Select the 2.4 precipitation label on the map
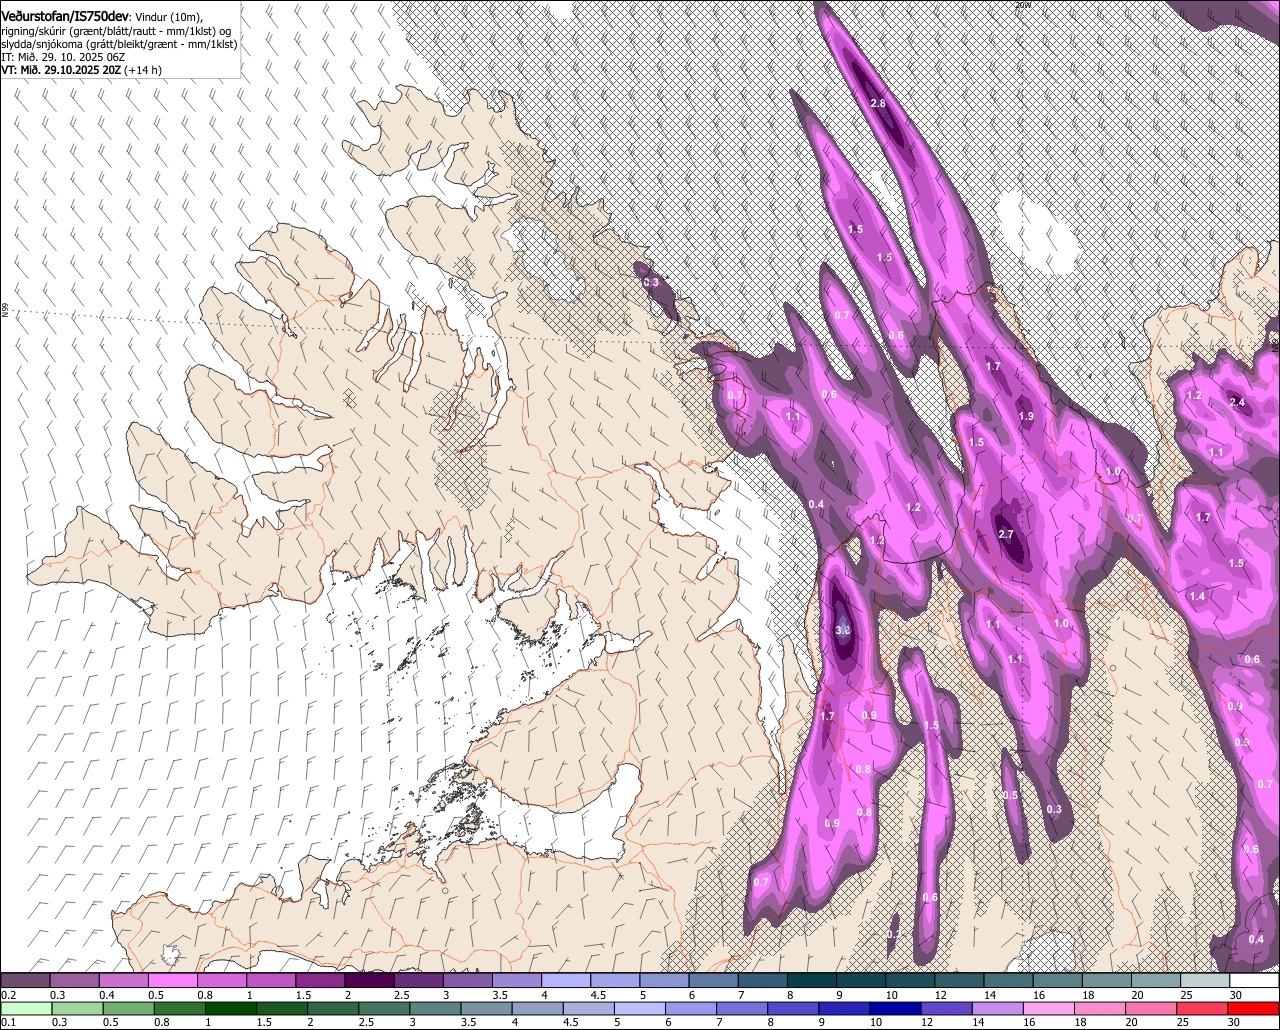This screenshot has width=1280, height=1030. click(1237, 402)
